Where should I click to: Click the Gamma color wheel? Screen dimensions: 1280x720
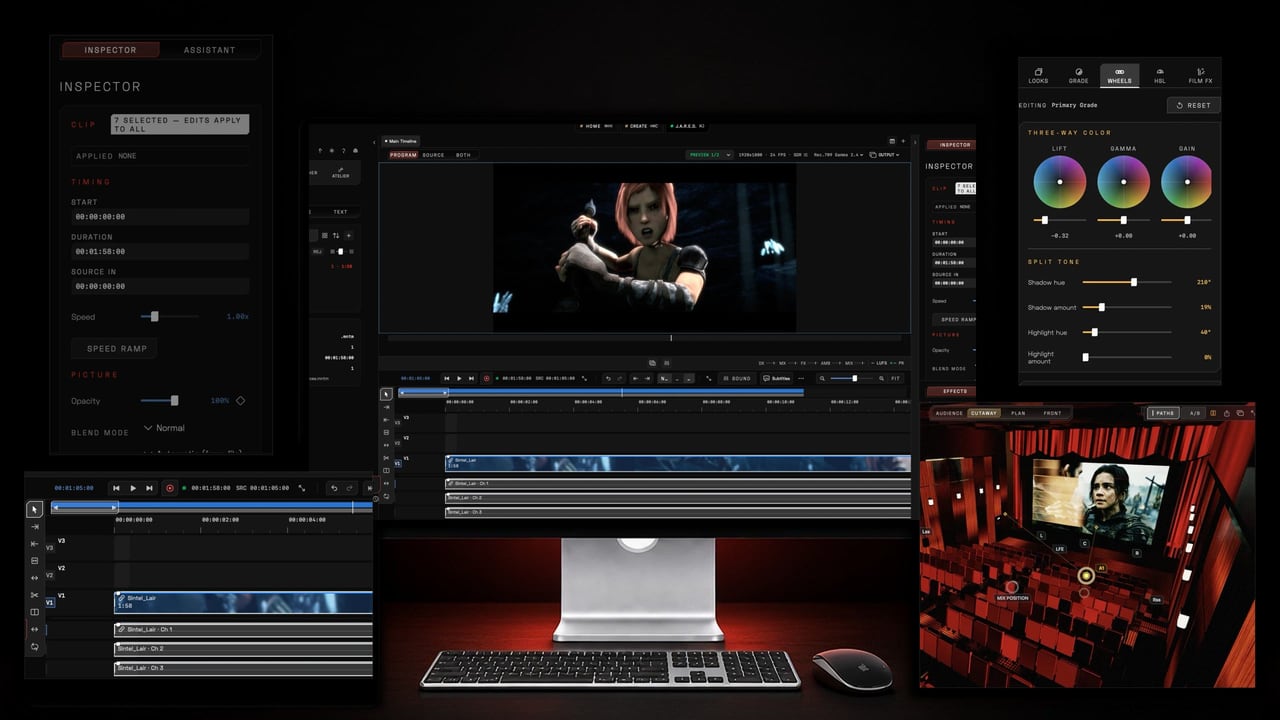tap(1123, 182)
